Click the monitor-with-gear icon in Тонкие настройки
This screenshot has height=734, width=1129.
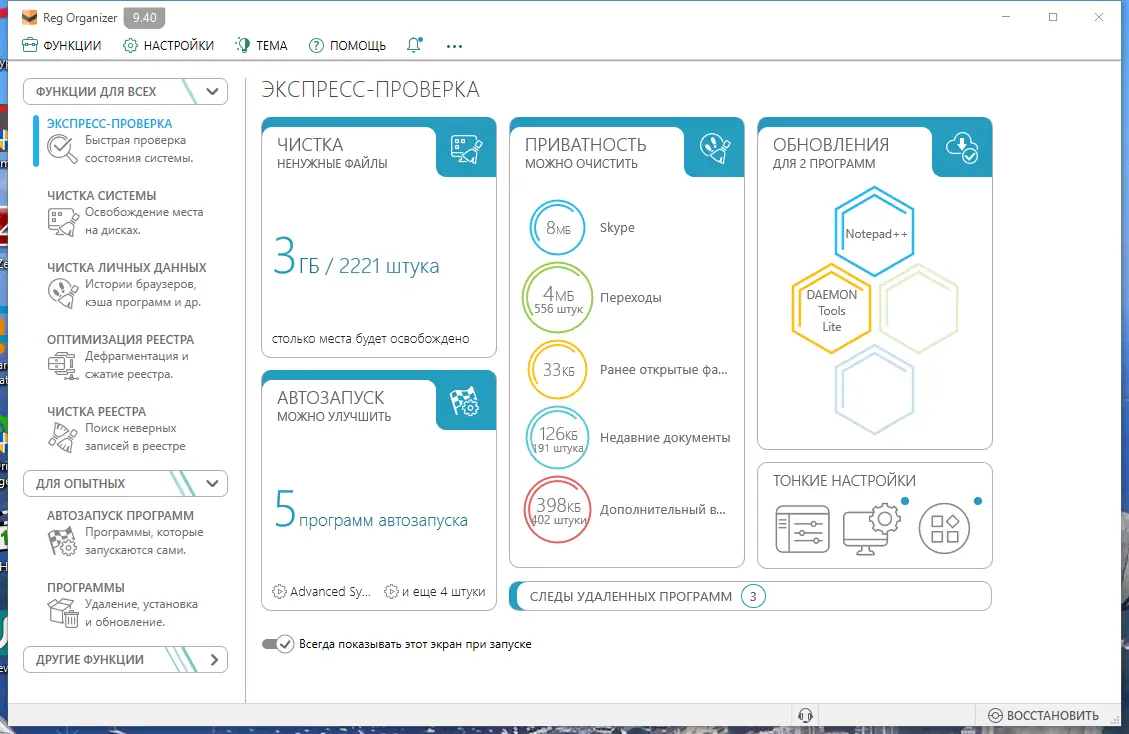pos(873,528)
